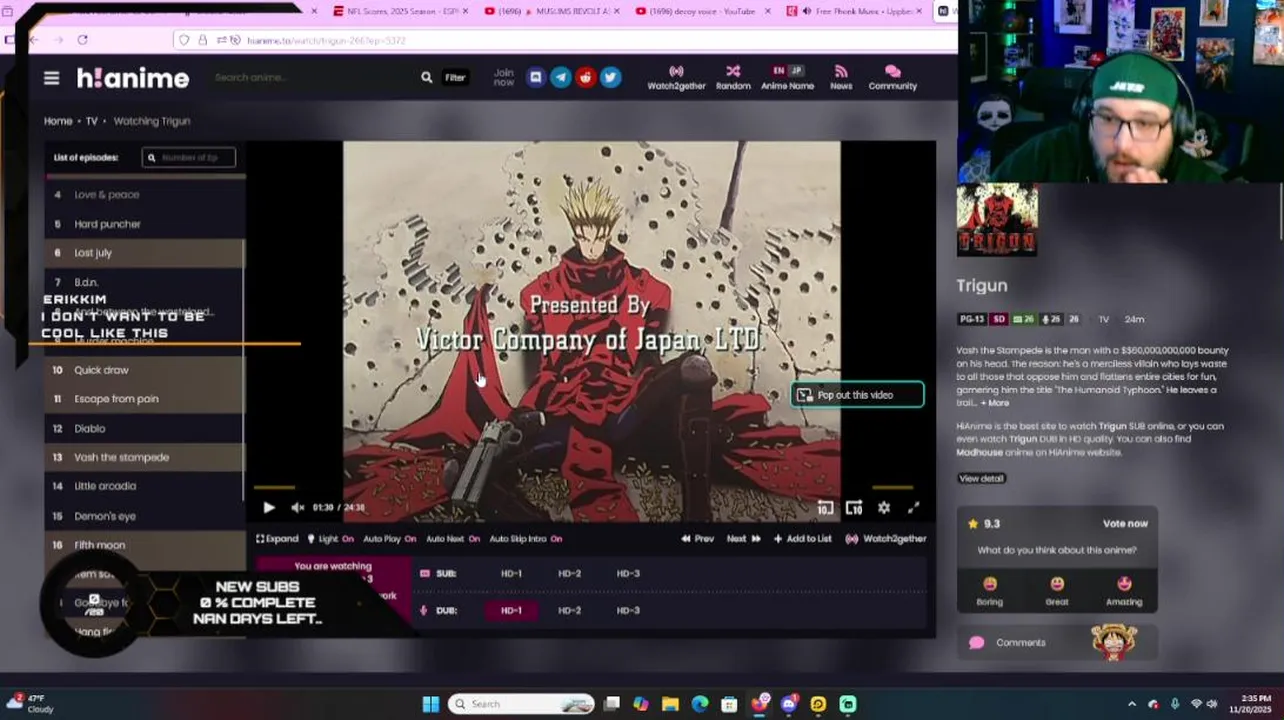Click Pop out this video button
Viewport: 1284px width, 720px height.
[x=857, y=395]
